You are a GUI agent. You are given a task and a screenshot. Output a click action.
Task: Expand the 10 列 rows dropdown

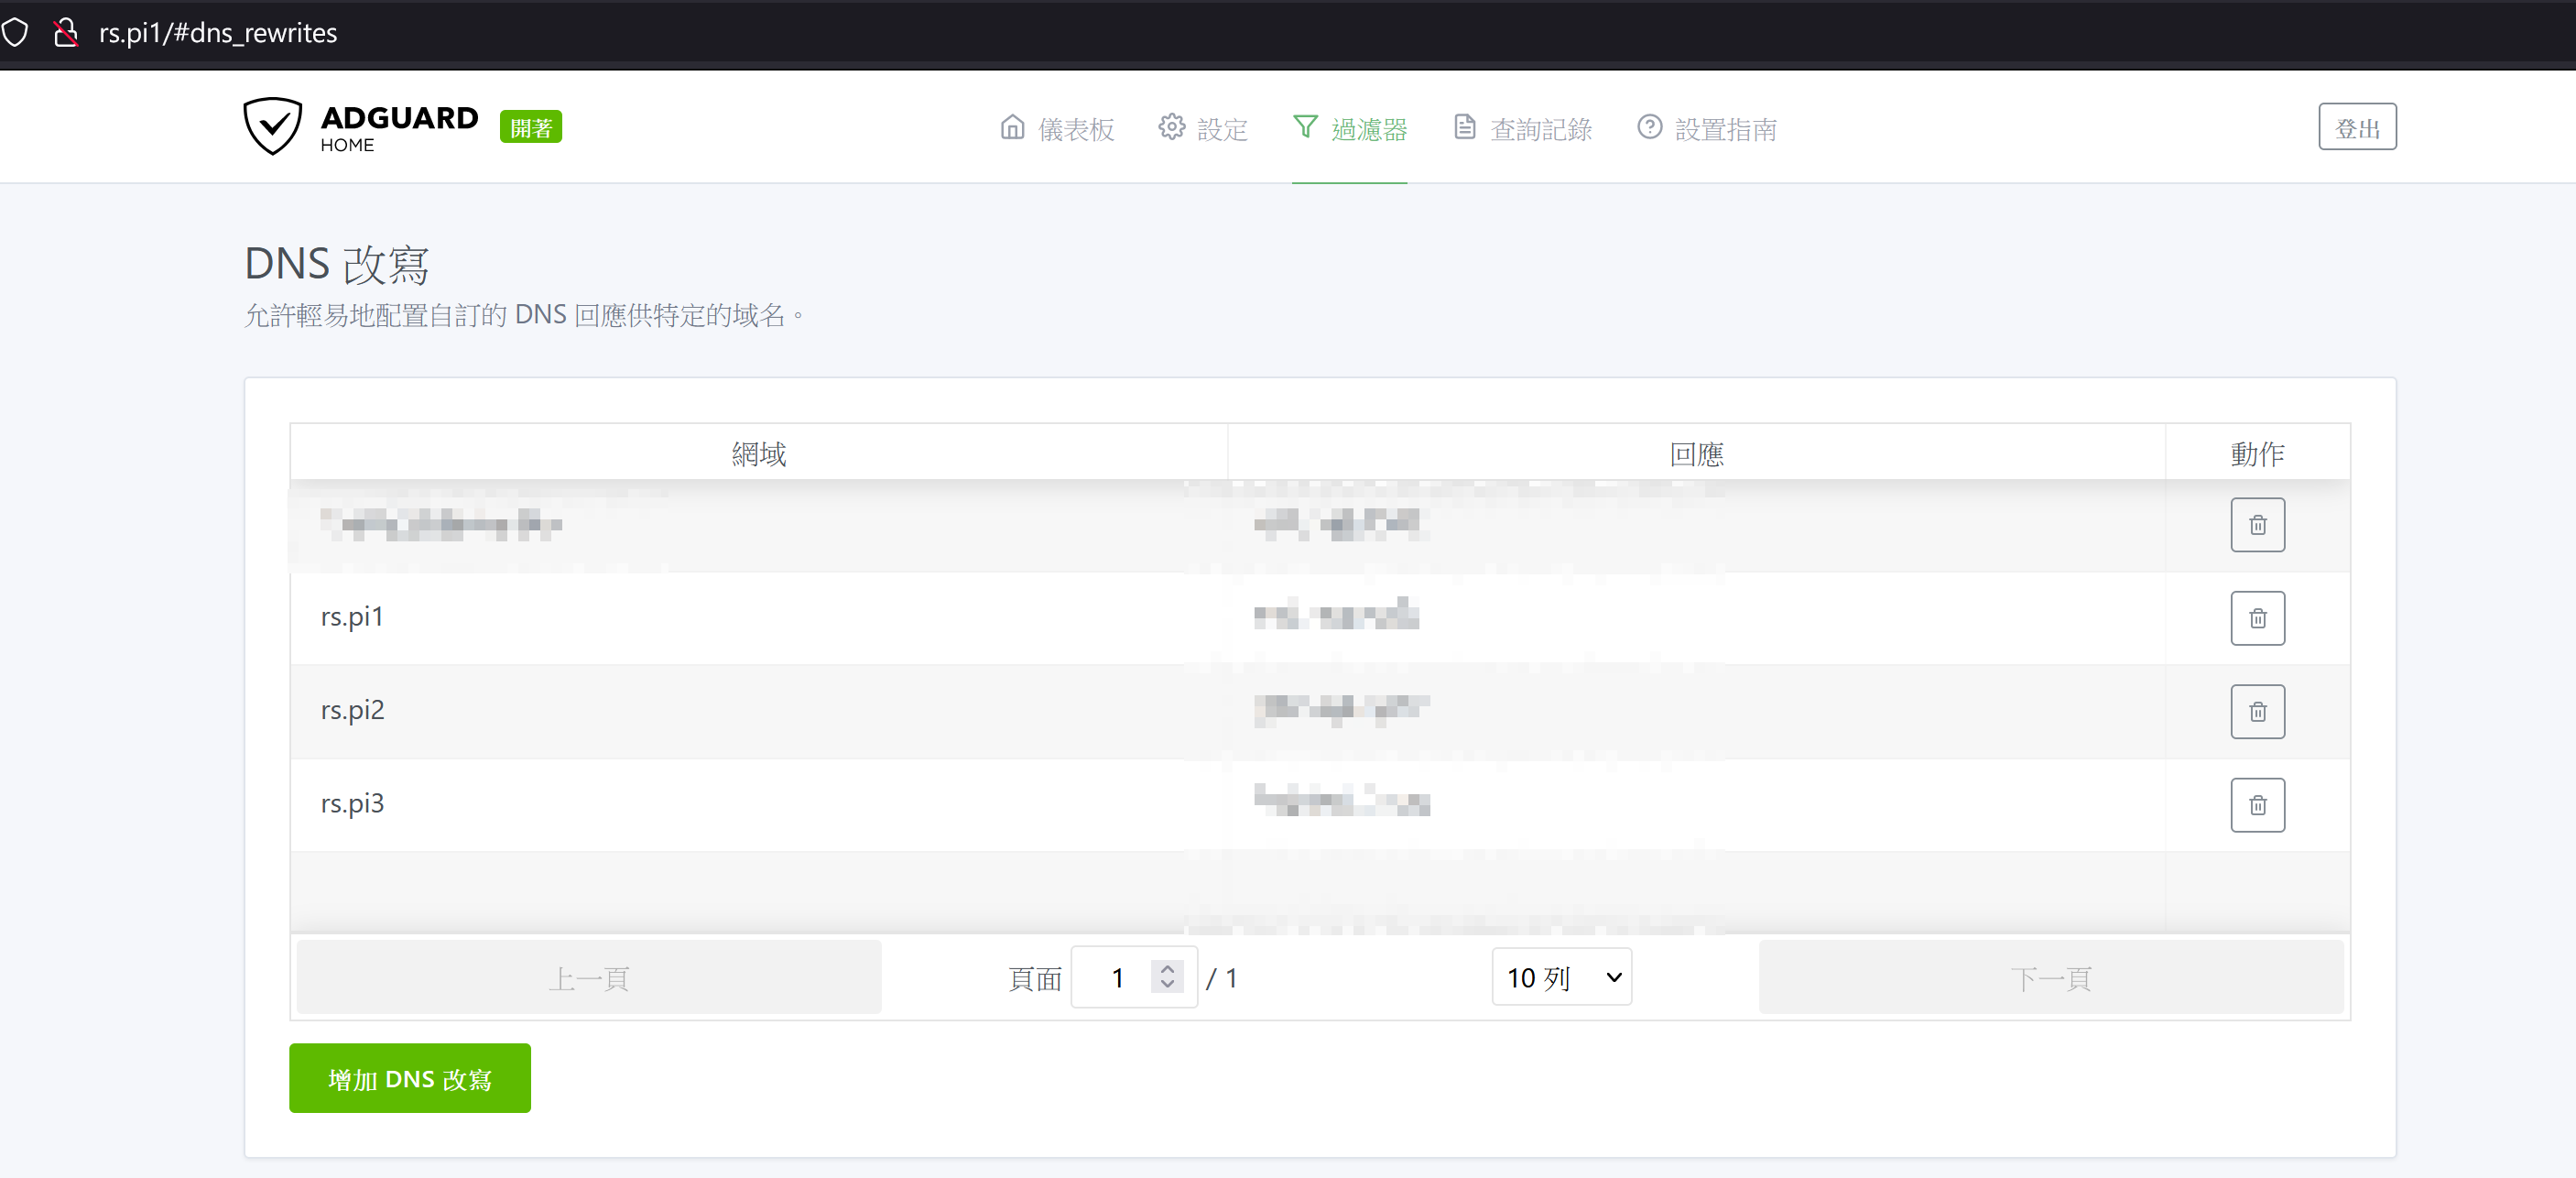pyautogui.click(x=1561, y=977)
